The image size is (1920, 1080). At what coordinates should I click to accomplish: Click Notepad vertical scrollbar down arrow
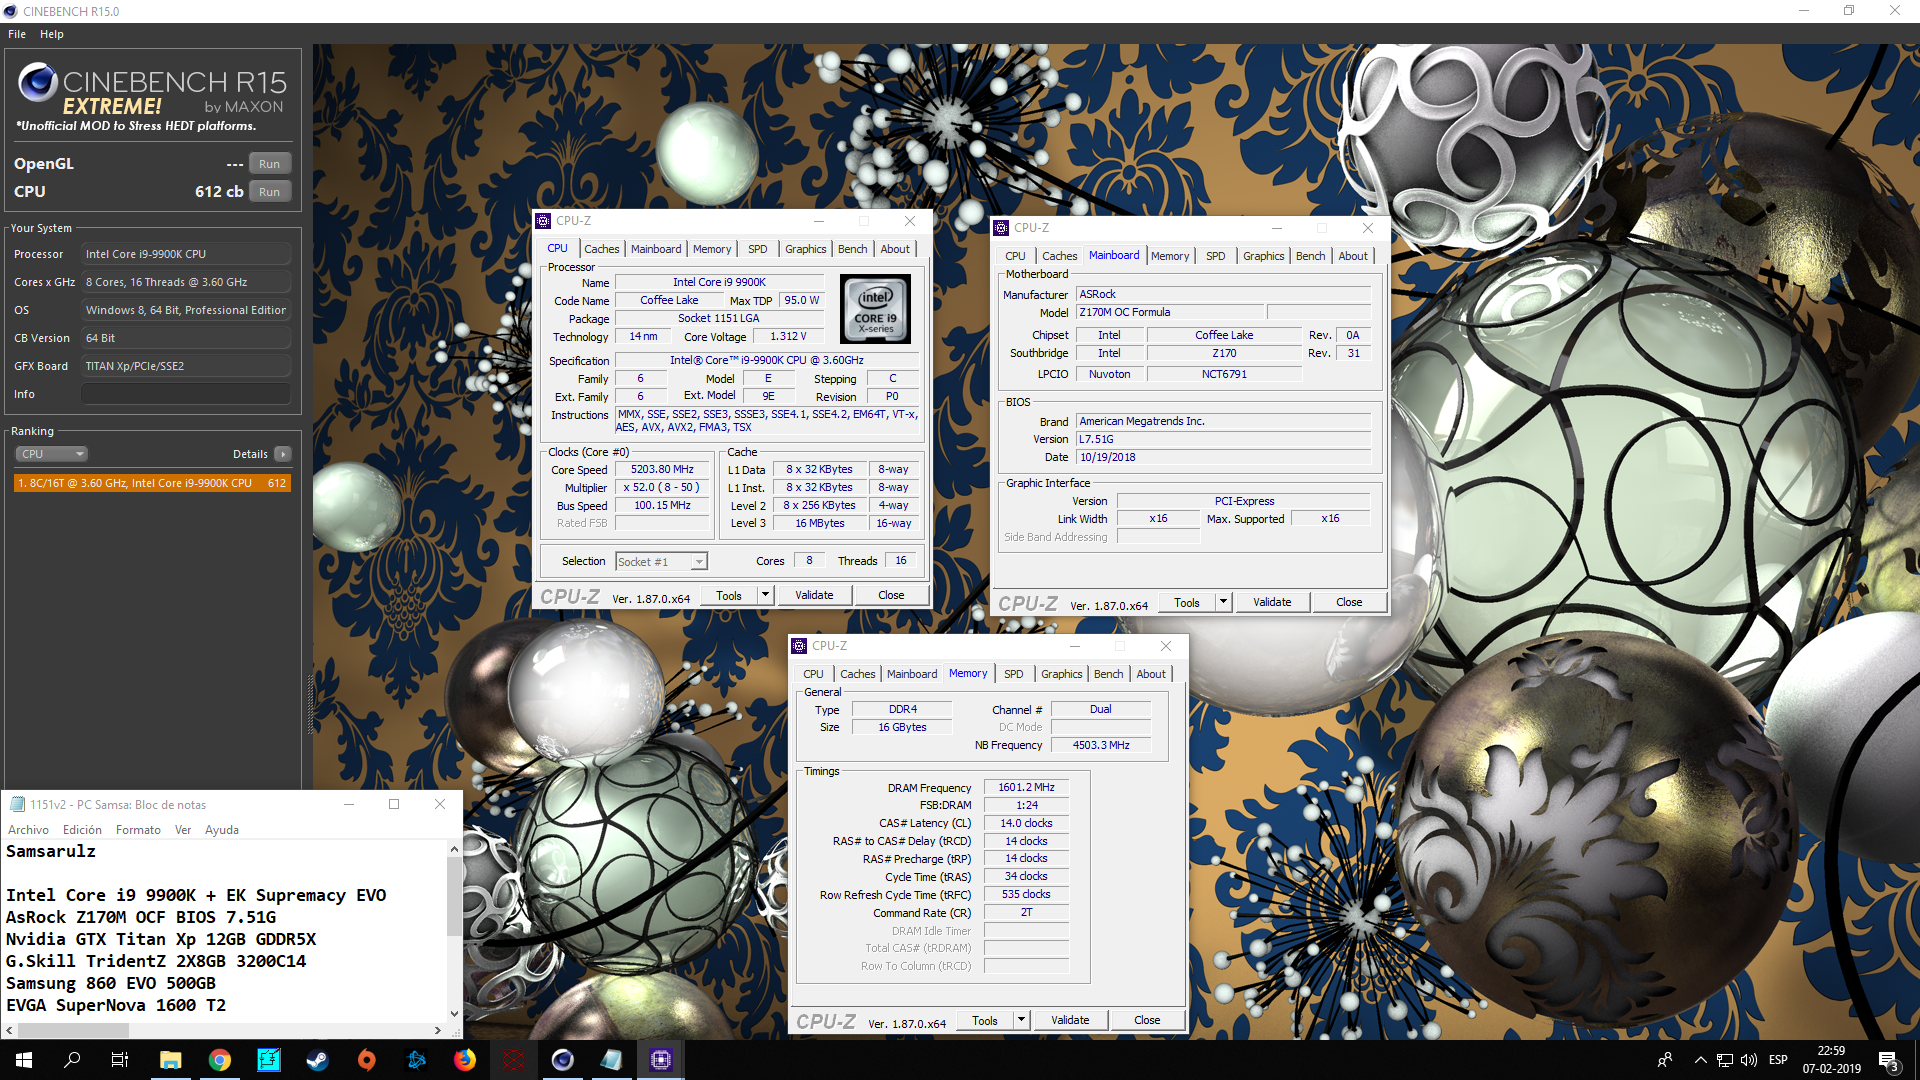[x=454, y=1013]
